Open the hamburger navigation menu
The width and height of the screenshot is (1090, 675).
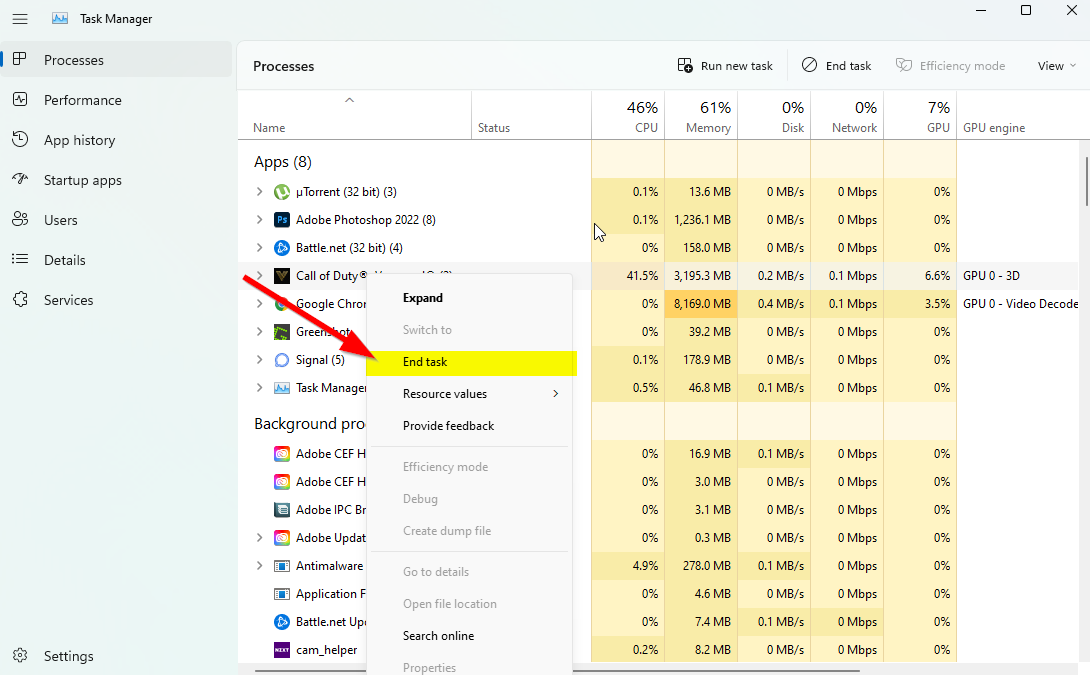(20, 19)
